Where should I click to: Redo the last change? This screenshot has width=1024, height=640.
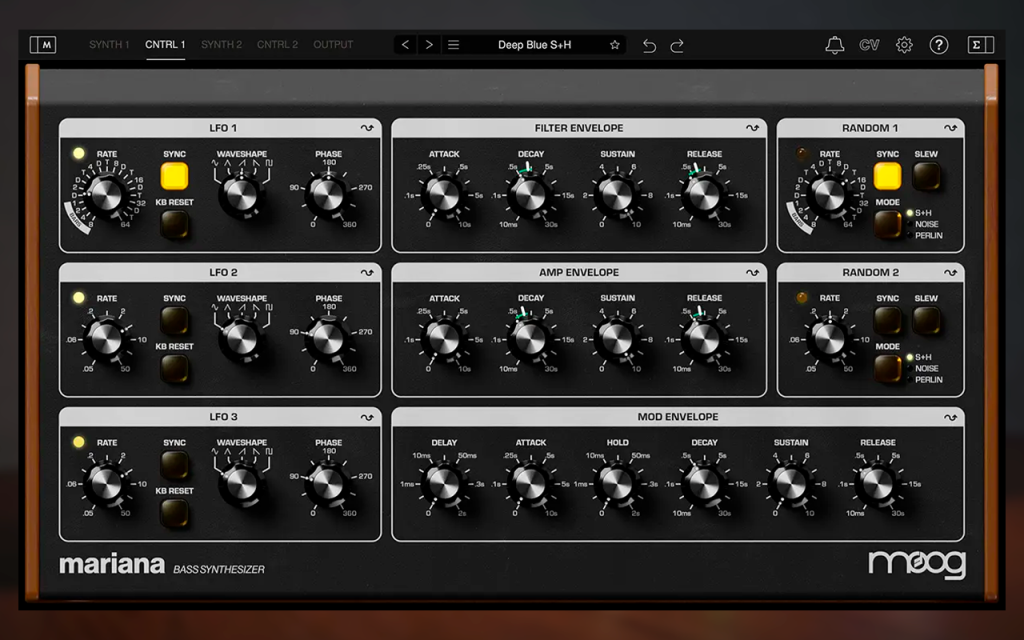(677, 45)
